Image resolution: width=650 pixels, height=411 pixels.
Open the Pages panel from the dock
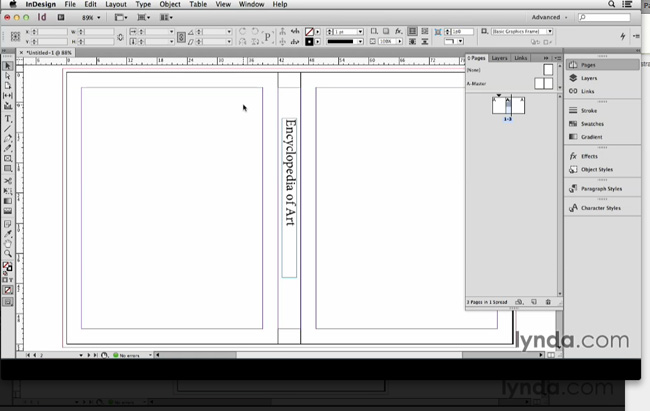click(603, 65)
